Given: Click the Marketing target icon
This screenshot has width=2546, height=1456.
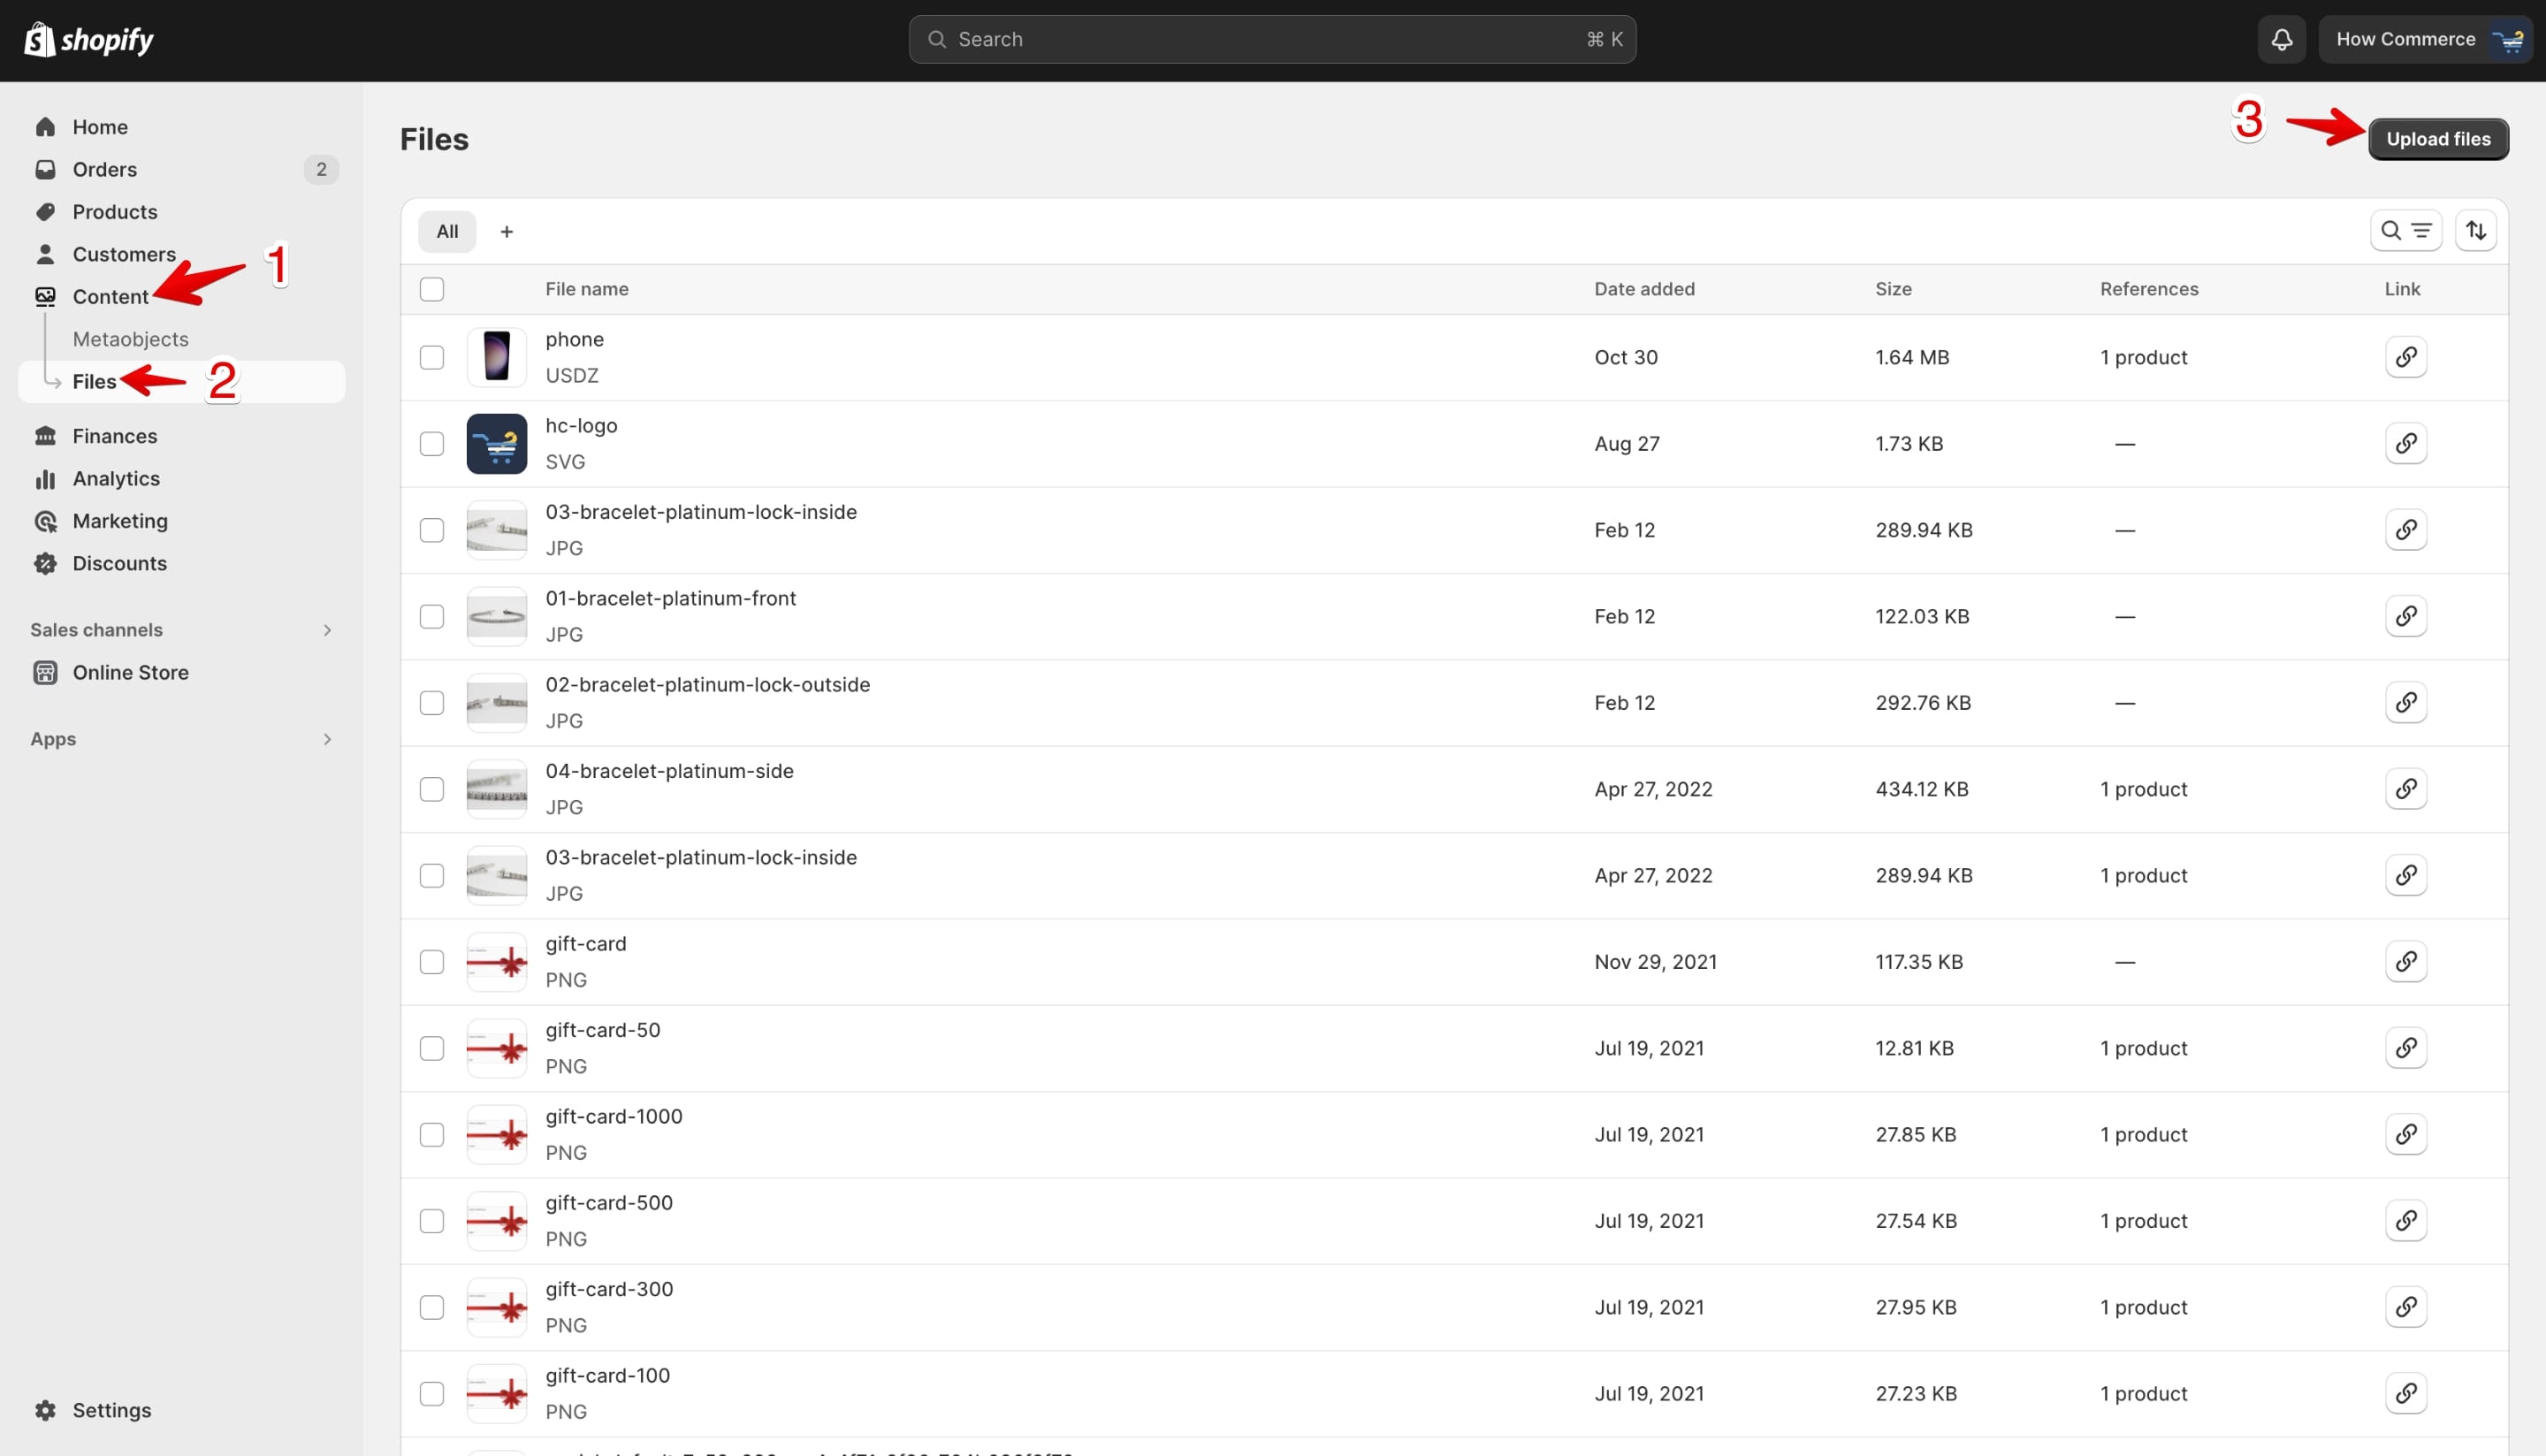Looking at the screenshot, I should coord(45,521).
